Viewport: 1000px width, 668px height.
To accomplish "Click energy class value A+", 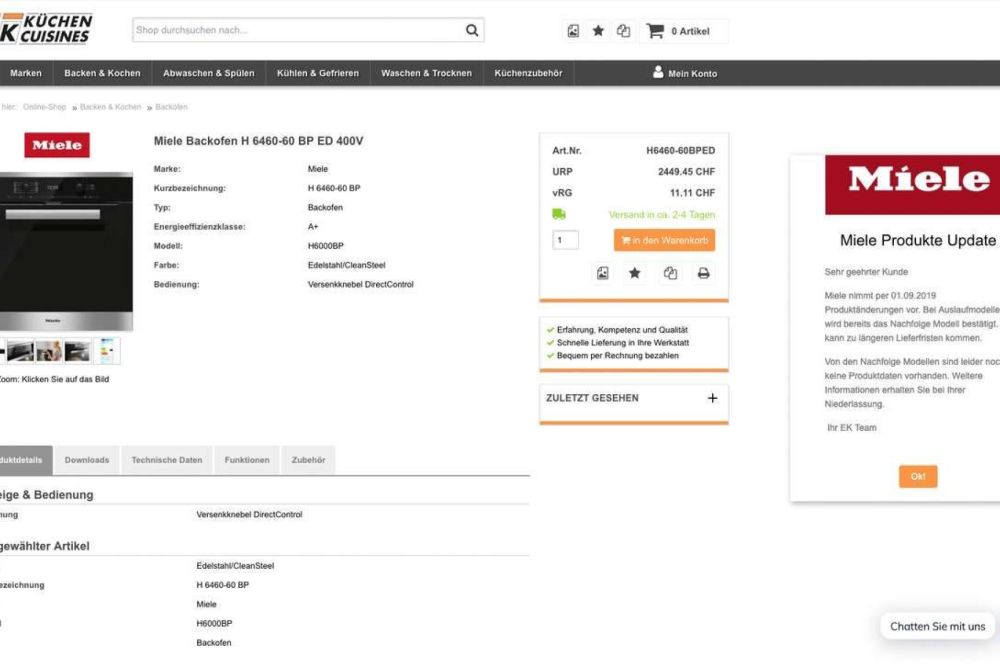I will click(312, 226).
